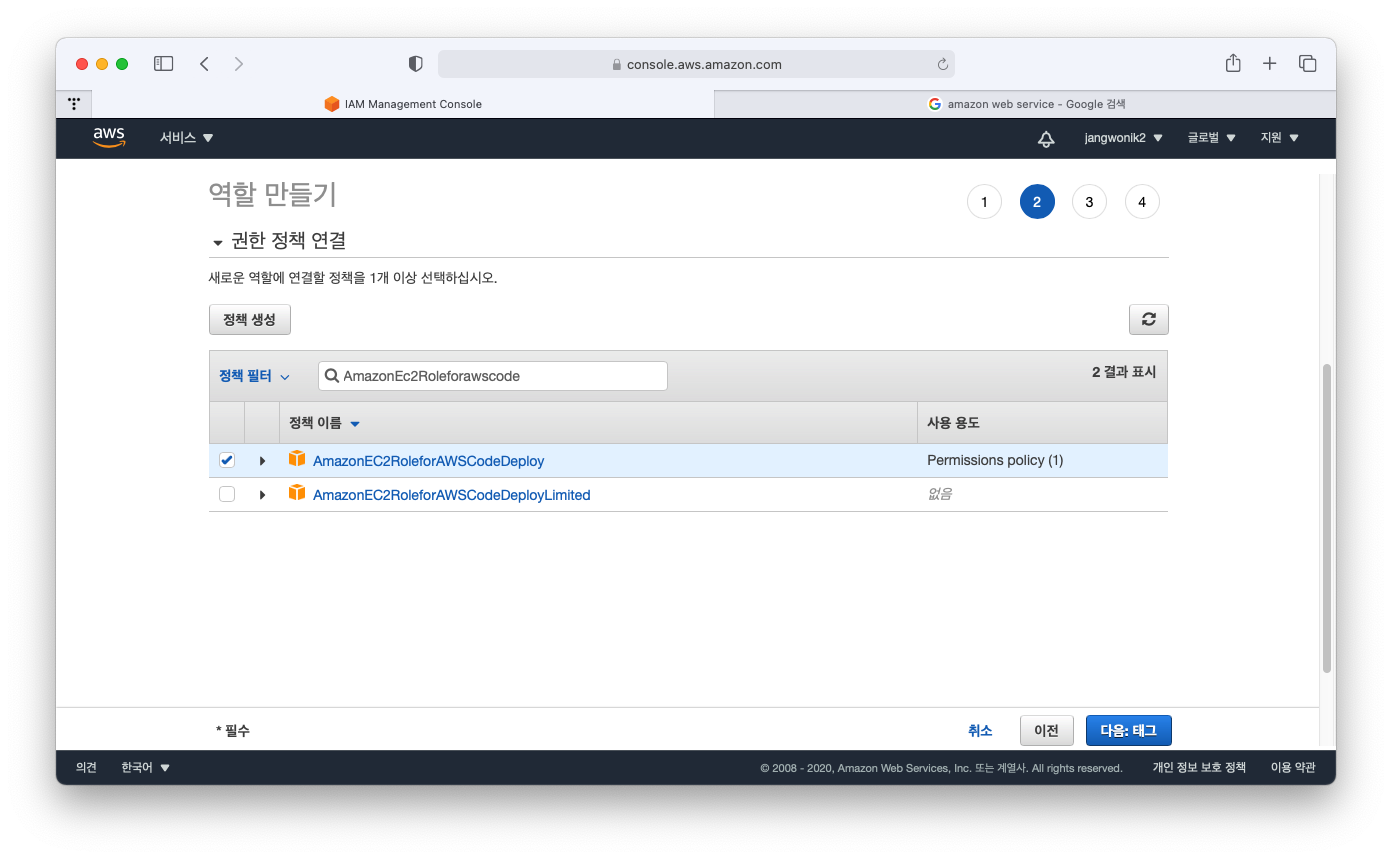Go to step 1 of the wizard
1392x859 pixels.
point(984,202)
